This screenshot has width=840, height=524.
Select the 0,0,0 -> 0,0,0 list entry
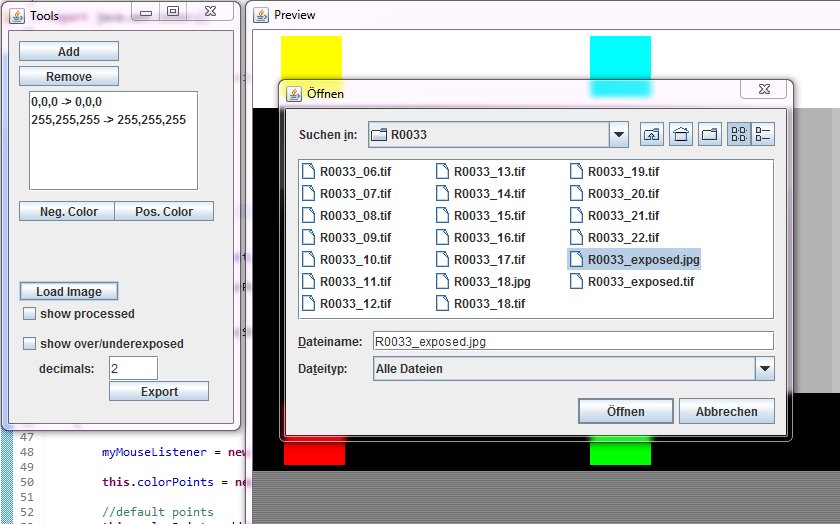[x=66, y=102]
